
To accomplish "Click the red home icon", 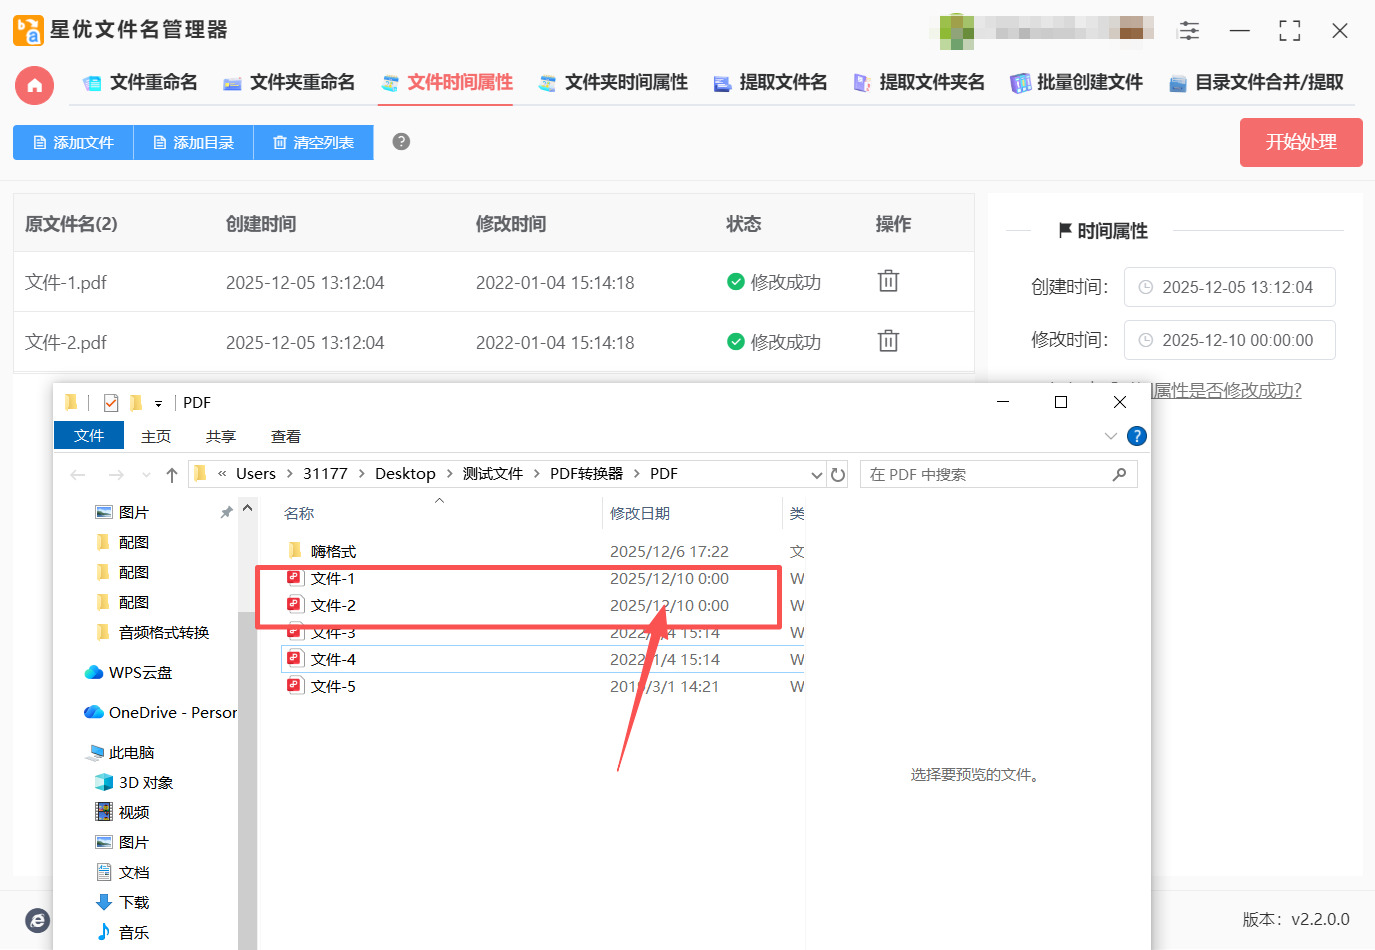I will click(x=34, y=86).
